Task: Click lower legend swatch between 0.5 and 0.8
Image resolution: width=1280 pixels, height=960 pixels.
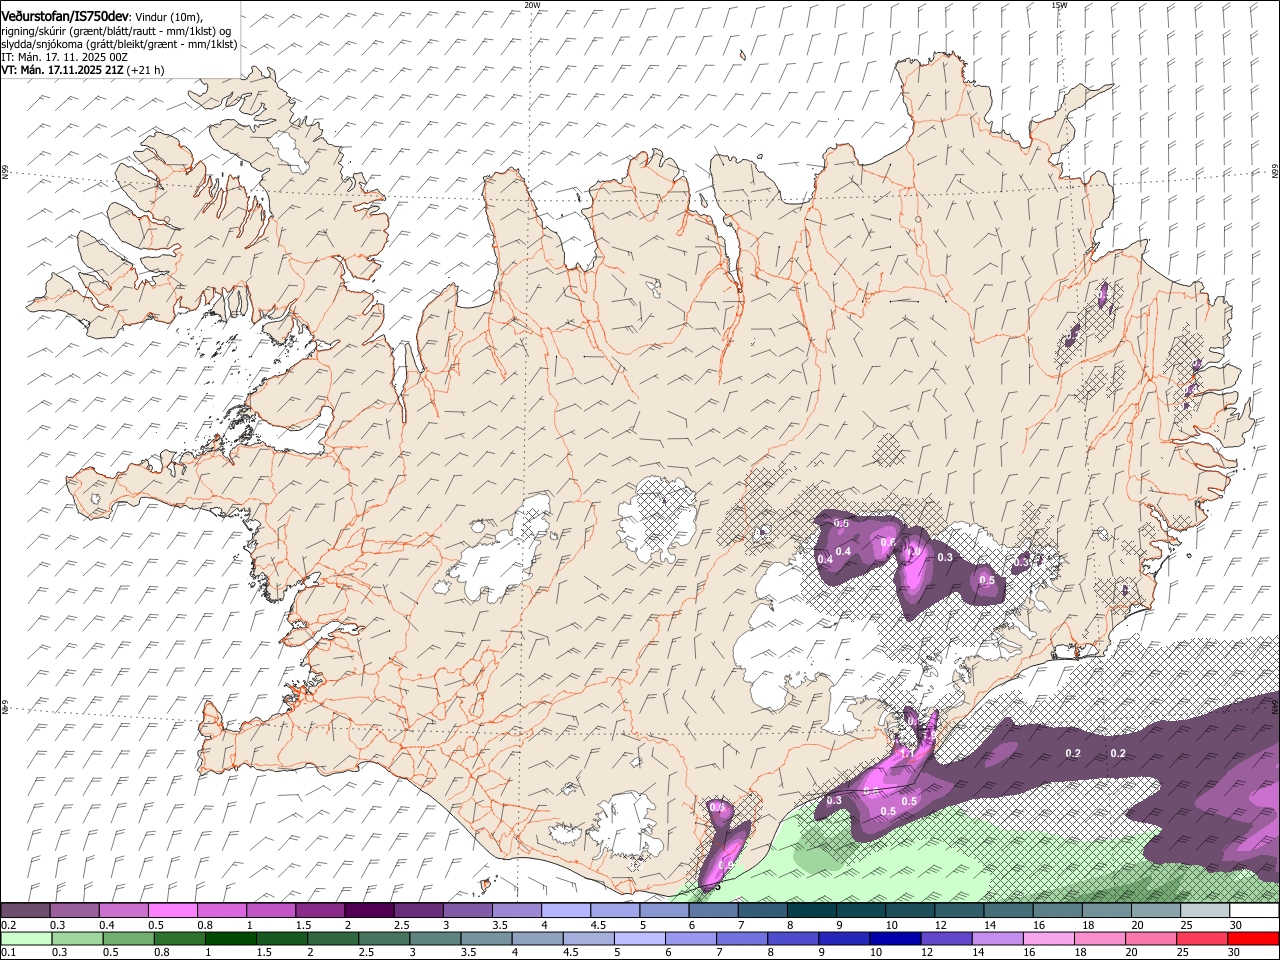Action: coord(129,939)
